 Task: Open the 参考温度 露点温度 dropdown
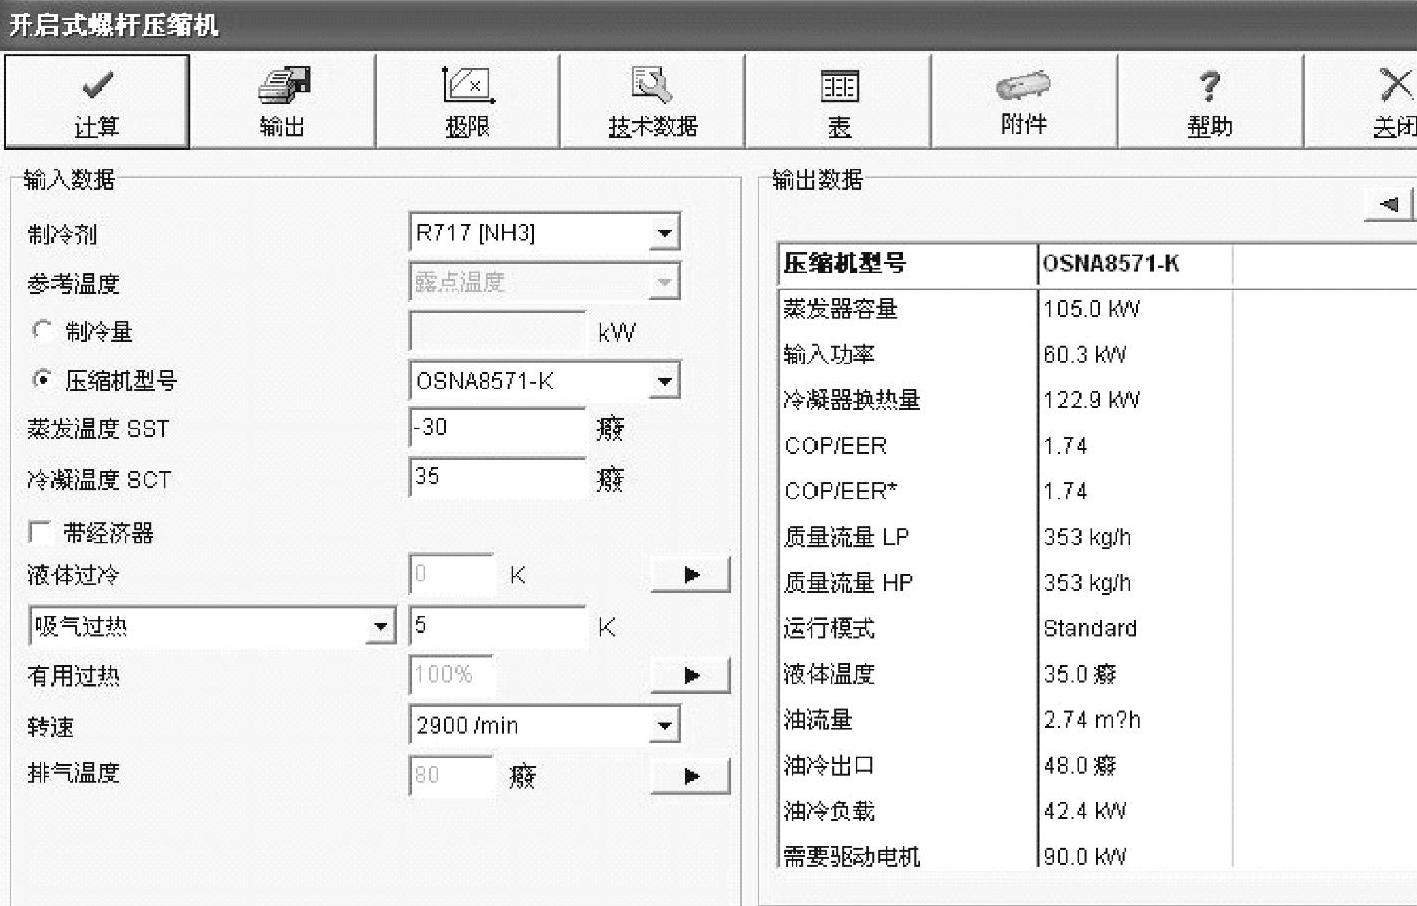[664, 283]
